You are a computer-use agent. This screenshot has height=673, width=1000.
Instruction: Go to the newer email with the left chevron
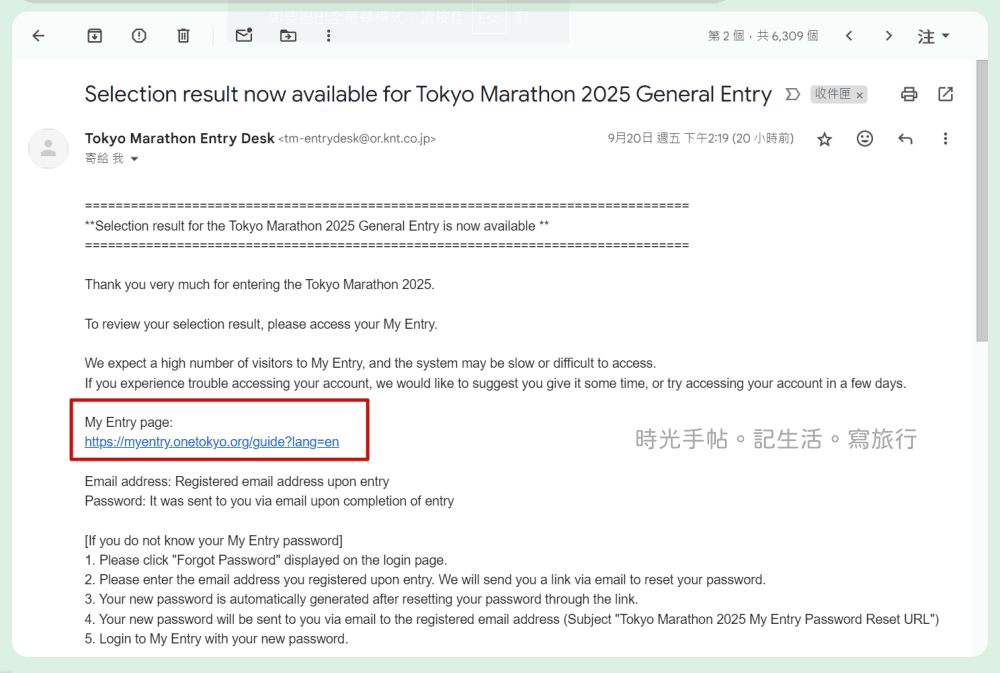(849, 36)
